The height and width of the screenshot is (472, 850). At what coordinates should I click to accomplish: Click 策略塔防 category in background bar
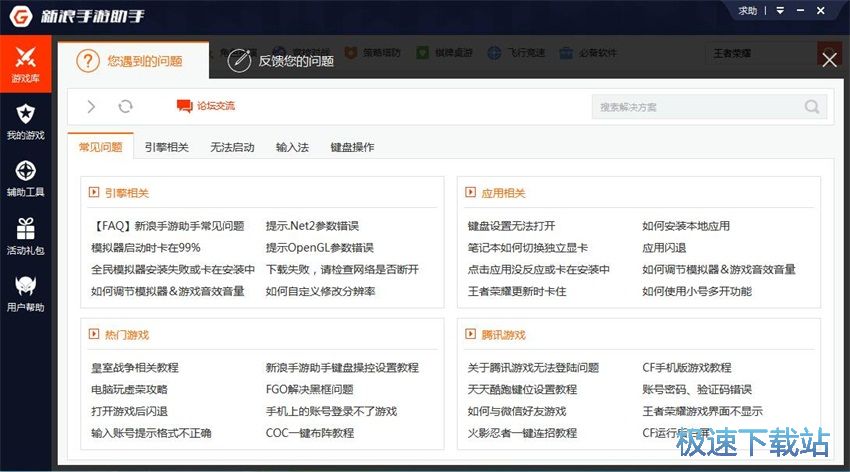[x=373, y=53]
